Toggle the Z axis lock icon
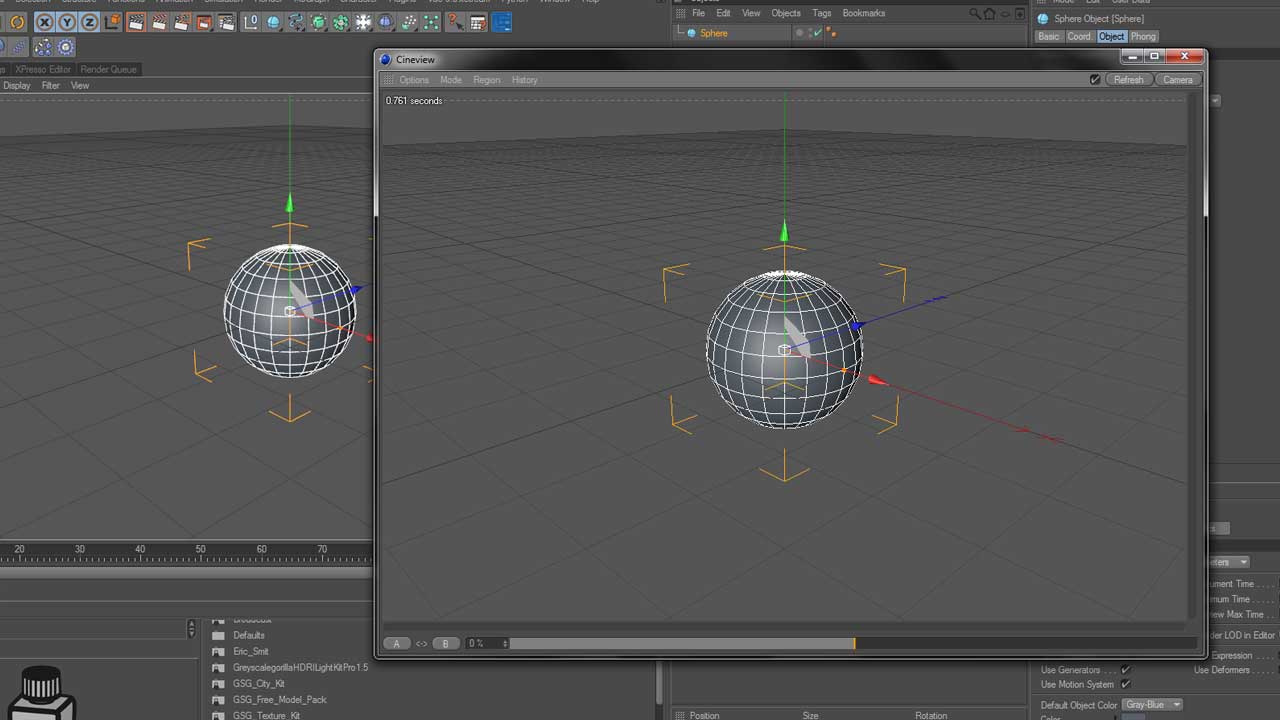This screenshot has width=1280, height=720. [89, 22]
